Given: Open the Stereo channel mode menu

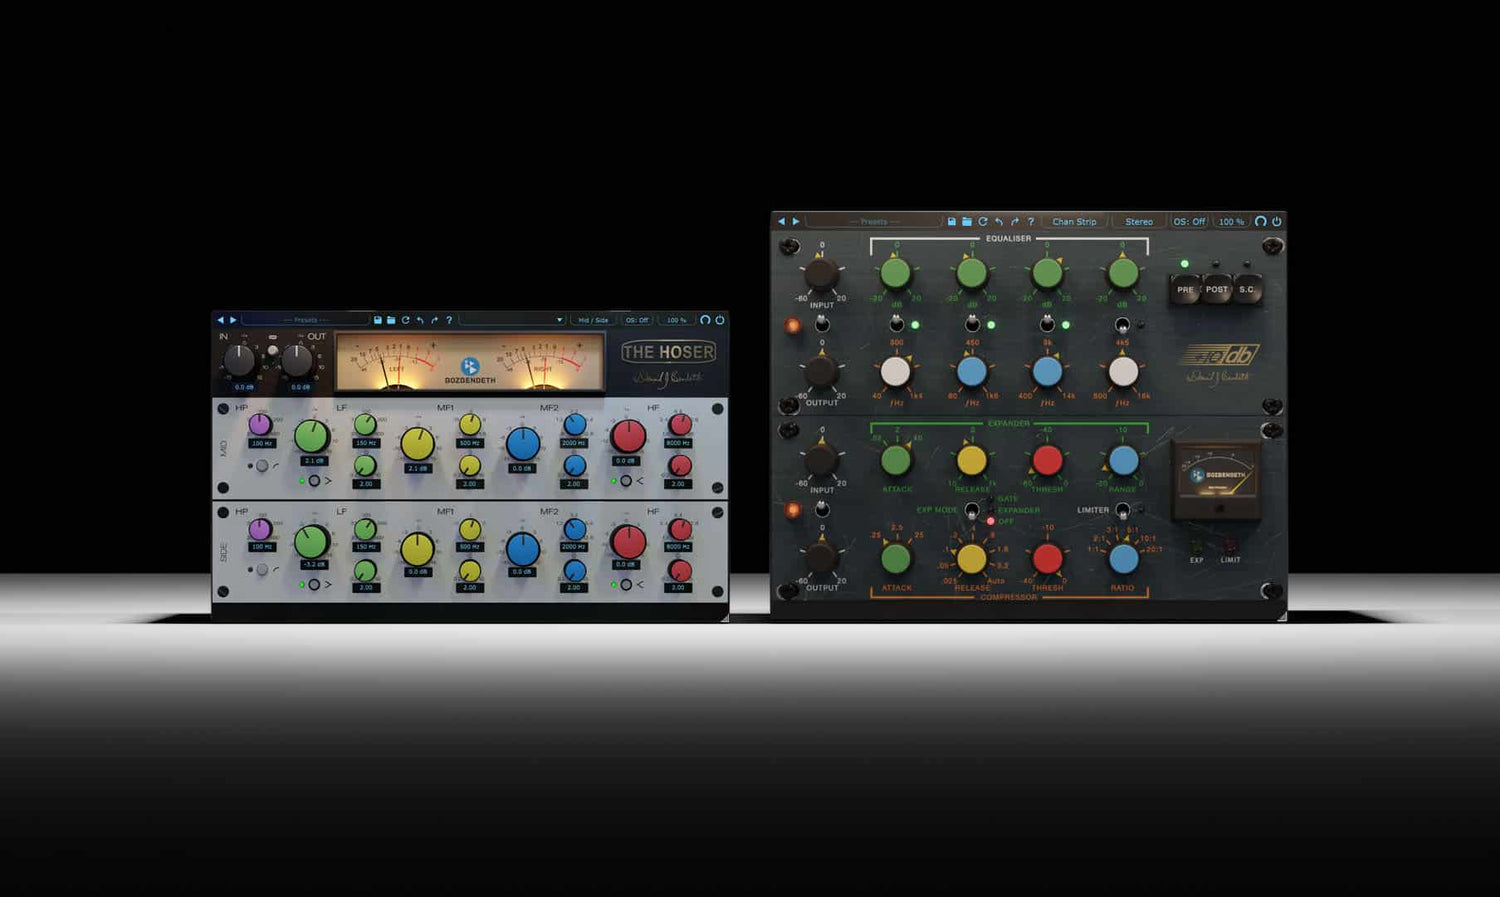Looking at the screenshot, I should [1138, 221].
